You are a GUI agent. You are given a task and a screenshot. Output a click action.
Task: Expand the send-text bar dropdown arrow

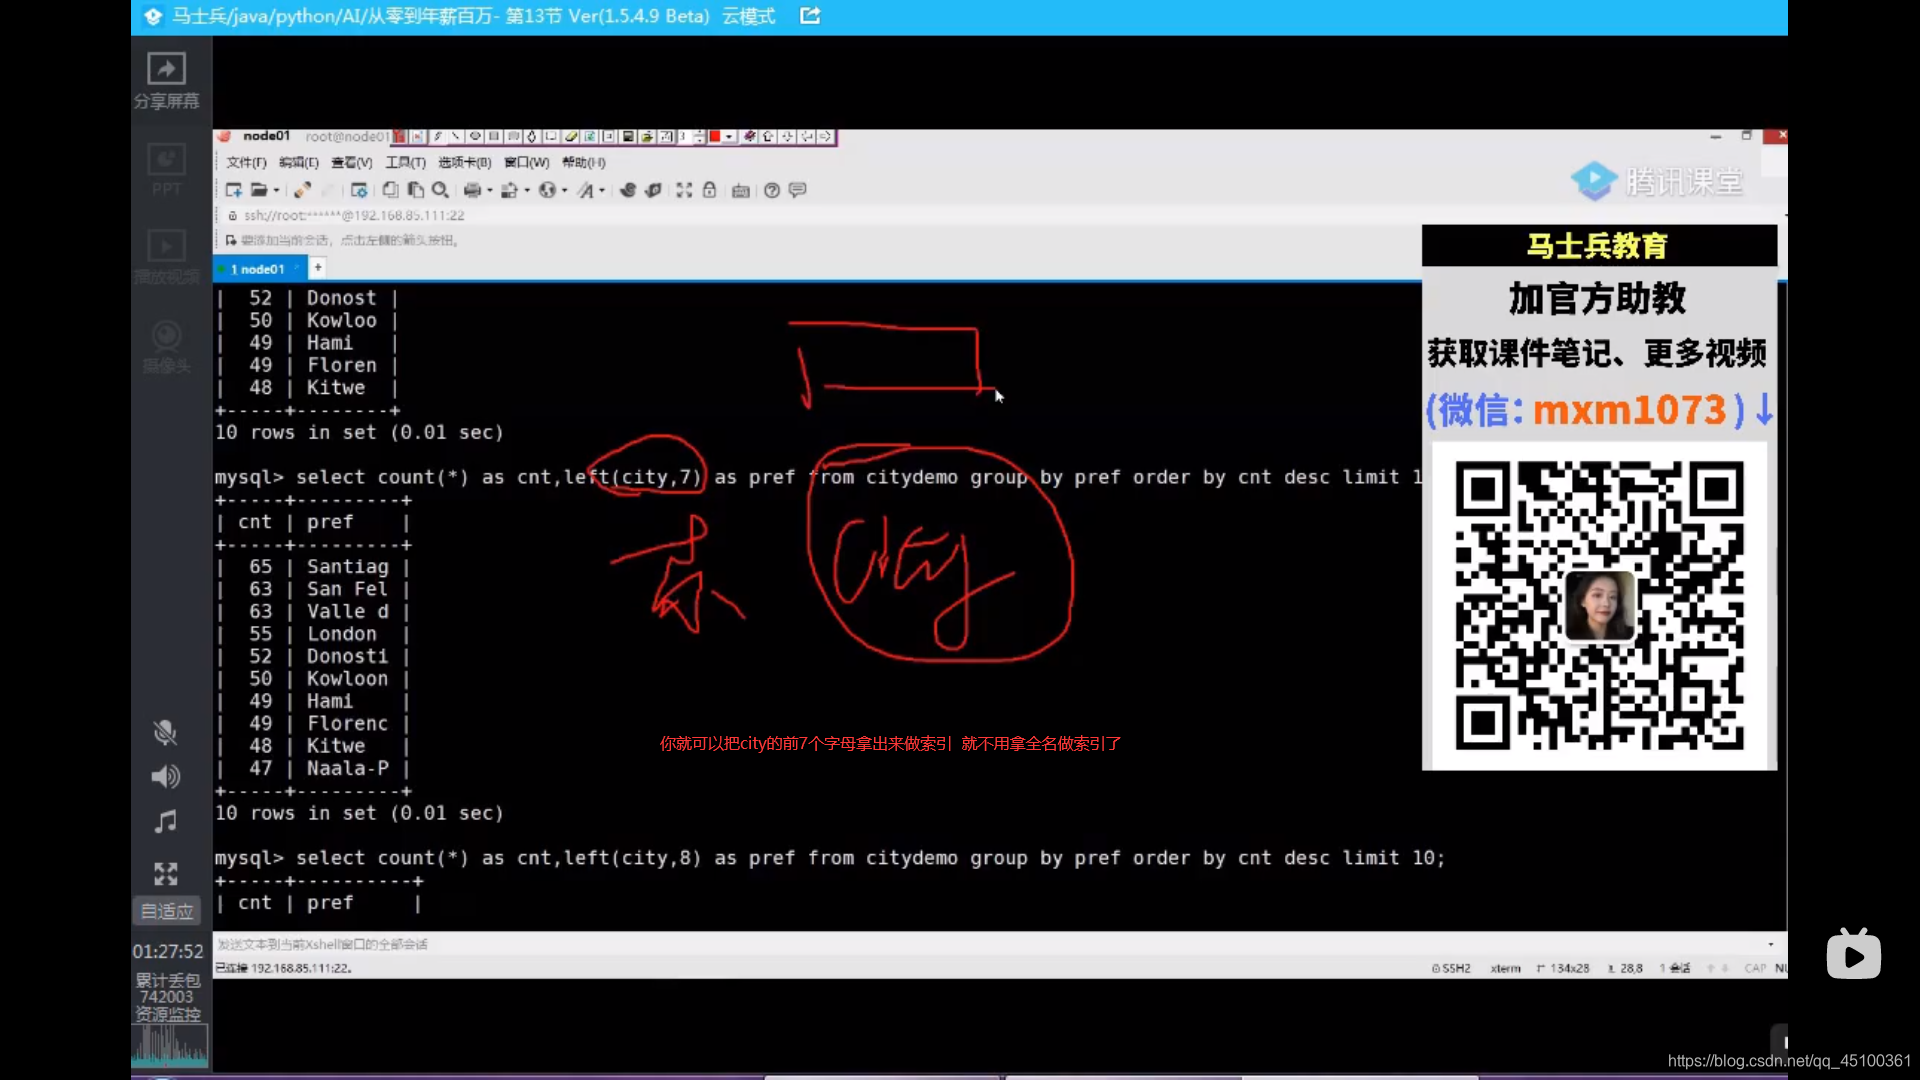coord(1771,944)
